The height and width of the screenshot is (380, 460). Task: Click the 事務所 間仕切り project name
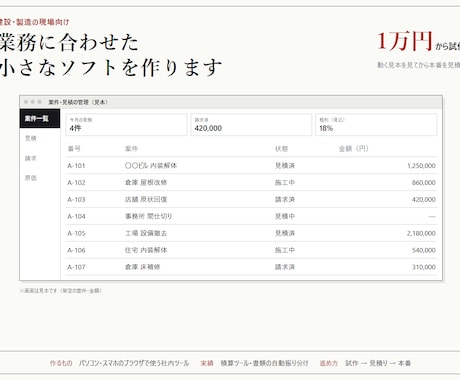(148, 216)
